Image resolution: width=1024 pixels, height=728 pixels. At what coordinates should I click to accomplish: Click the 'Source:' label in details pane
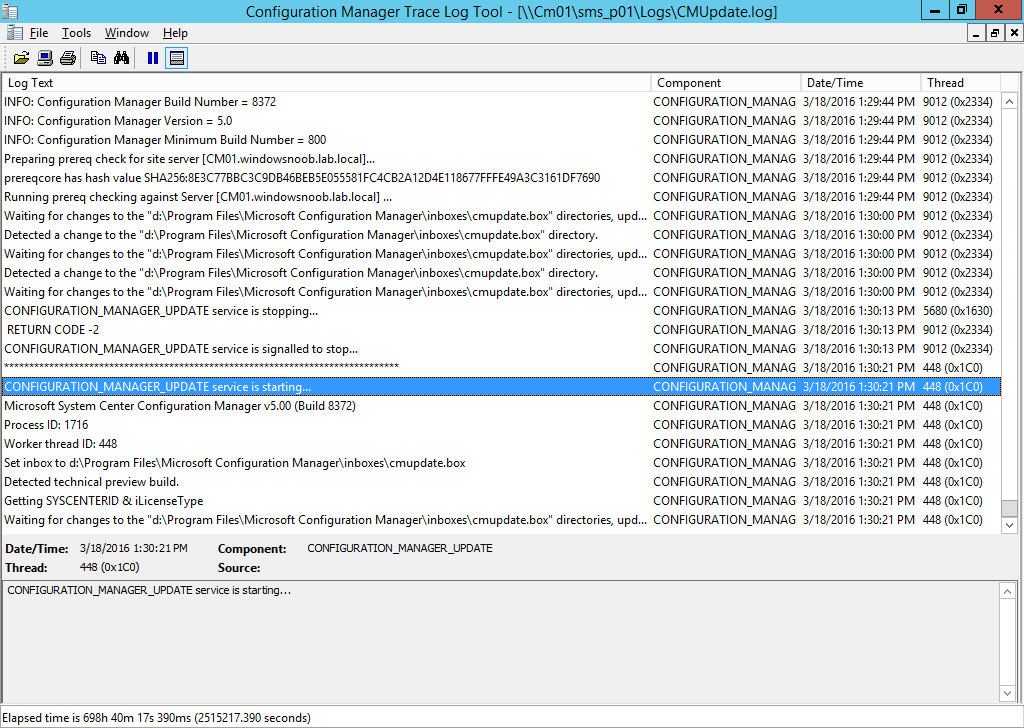239,568
